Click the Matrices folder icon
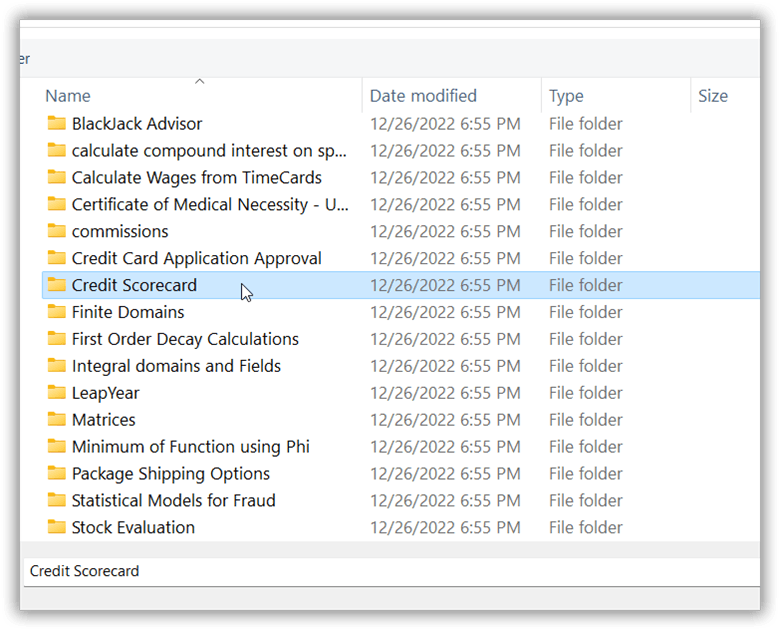780x630 pixels. point(56,420)
